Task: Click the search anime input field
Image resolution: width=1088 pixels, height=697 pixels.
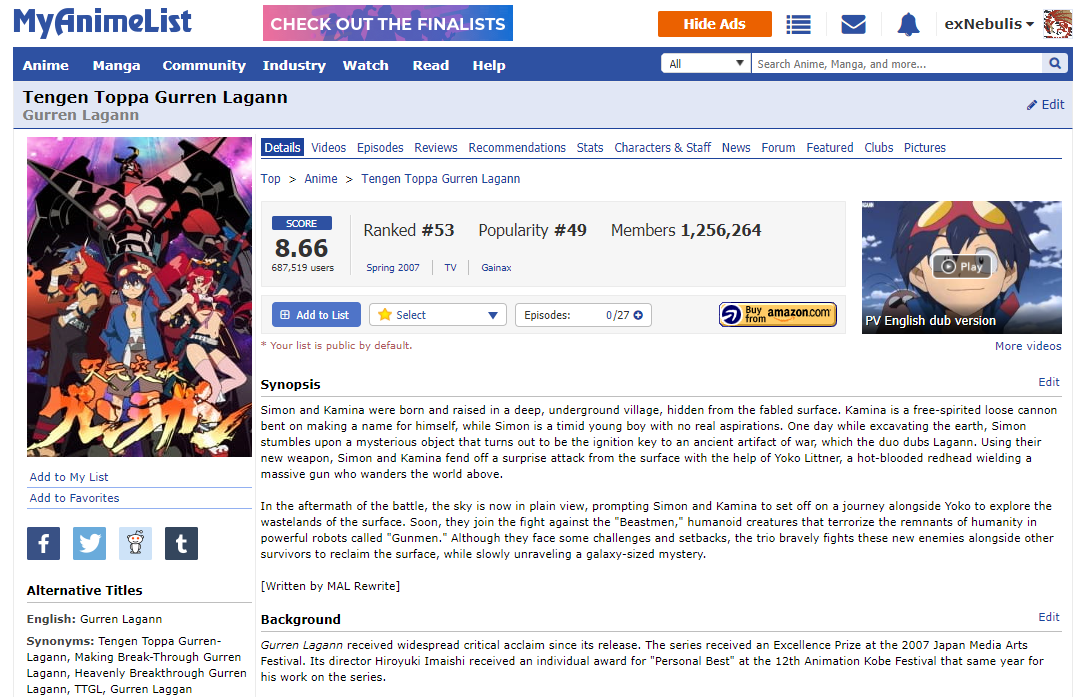Action: point(896,63)
